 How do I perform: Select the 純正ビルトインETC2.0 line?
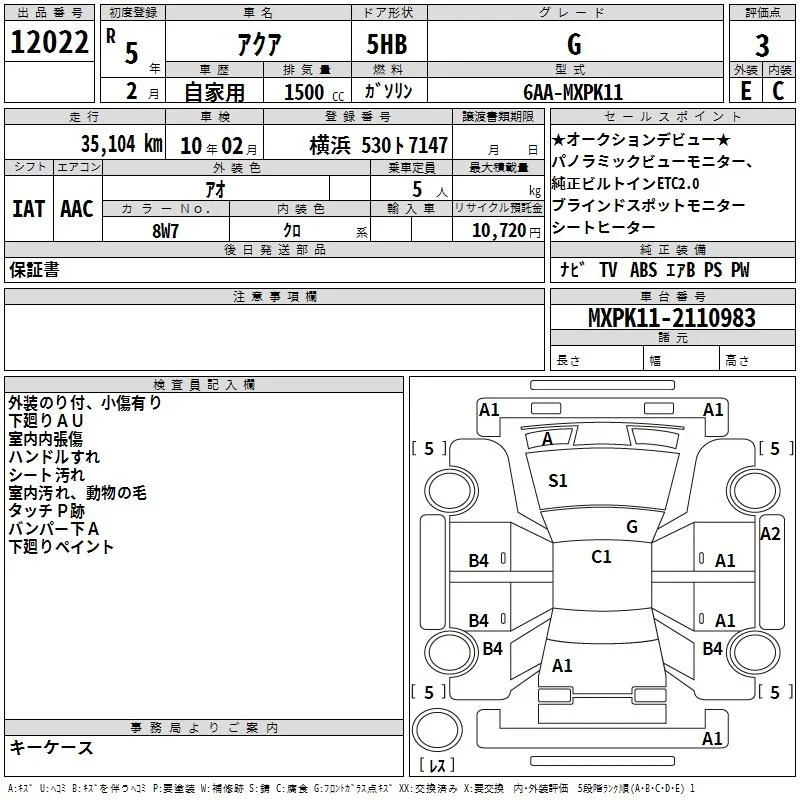[626, 183]
